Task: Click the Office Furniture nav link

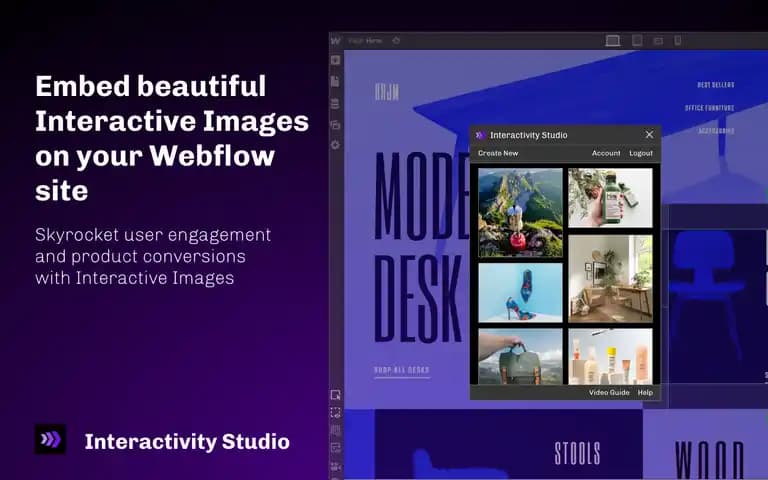Action: coord(709,108)
